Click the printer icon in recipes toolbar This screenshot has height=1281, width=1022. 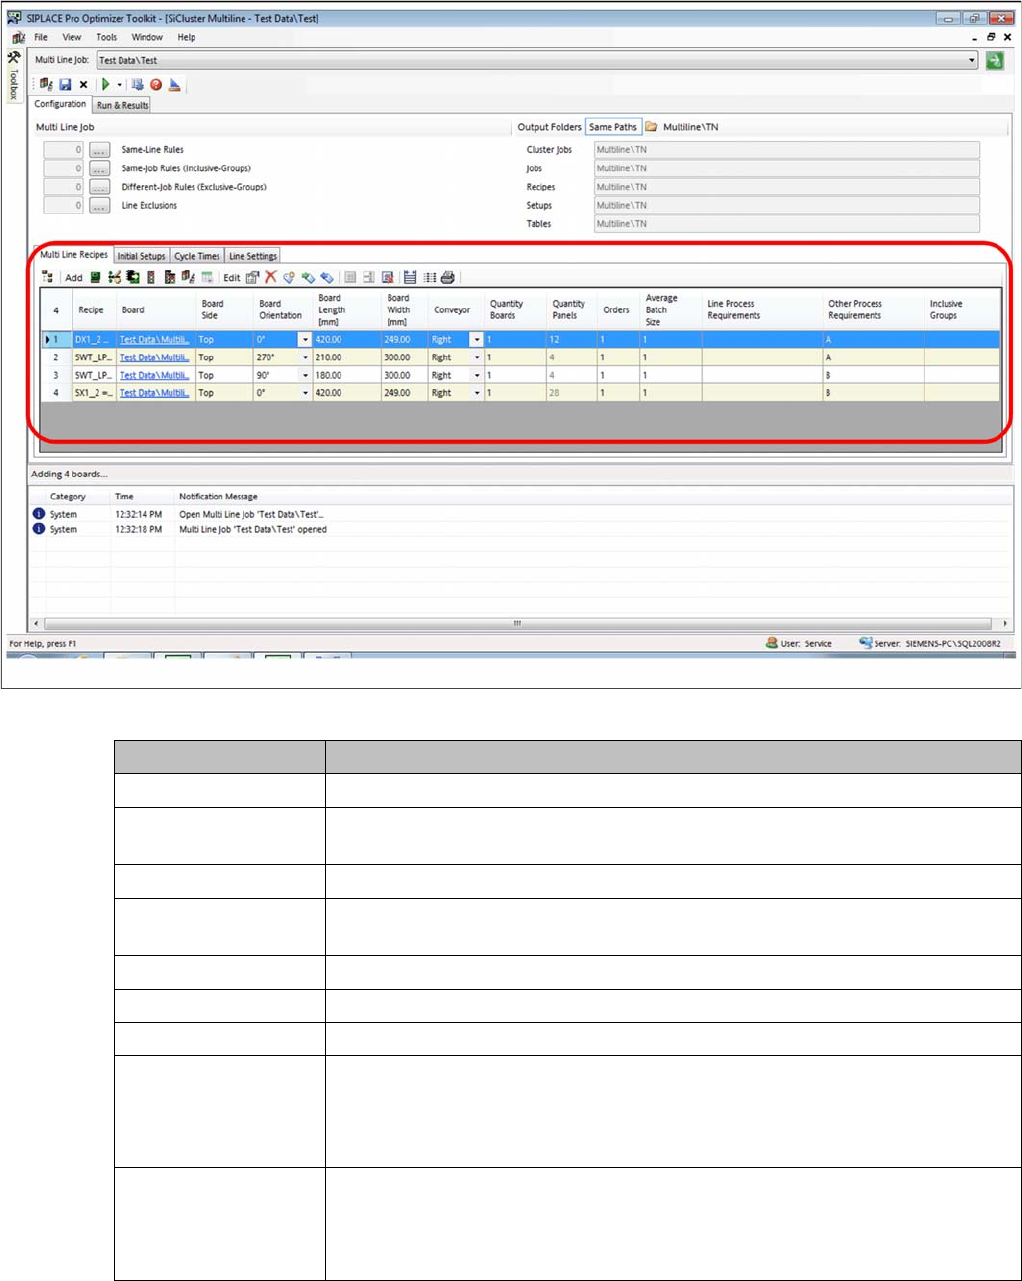[x=447, y=277]
